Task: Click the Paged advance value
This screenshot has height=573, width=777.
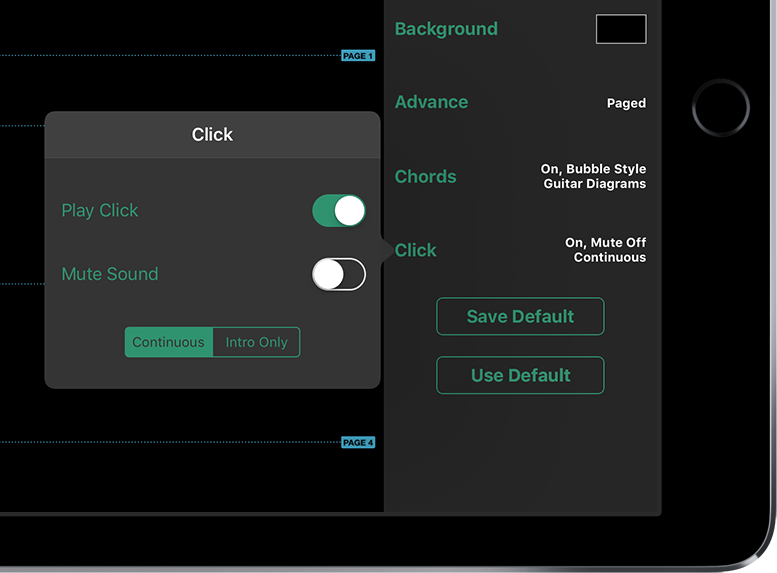Action: click(626, 103)
